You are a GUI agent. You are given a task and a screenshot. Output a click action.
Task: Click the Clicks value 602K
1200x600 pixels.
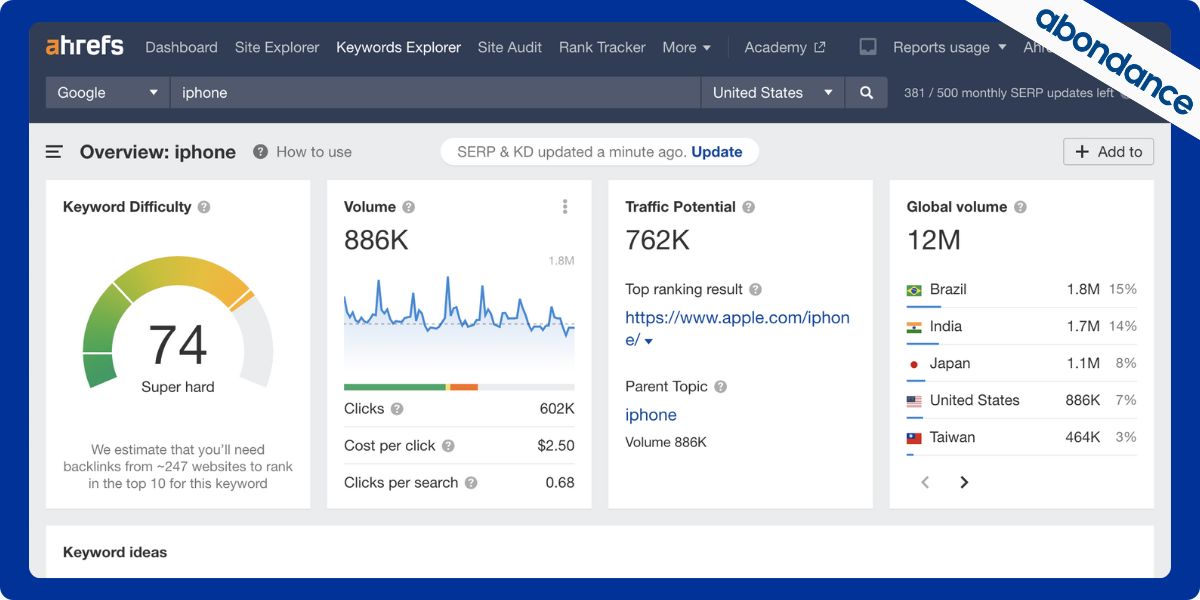pyautogui.click(x=557, y=409)
